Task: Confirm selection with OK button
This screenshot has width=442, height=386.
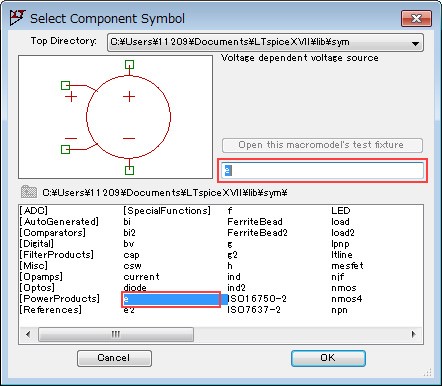Action: [x=328, y=358]
